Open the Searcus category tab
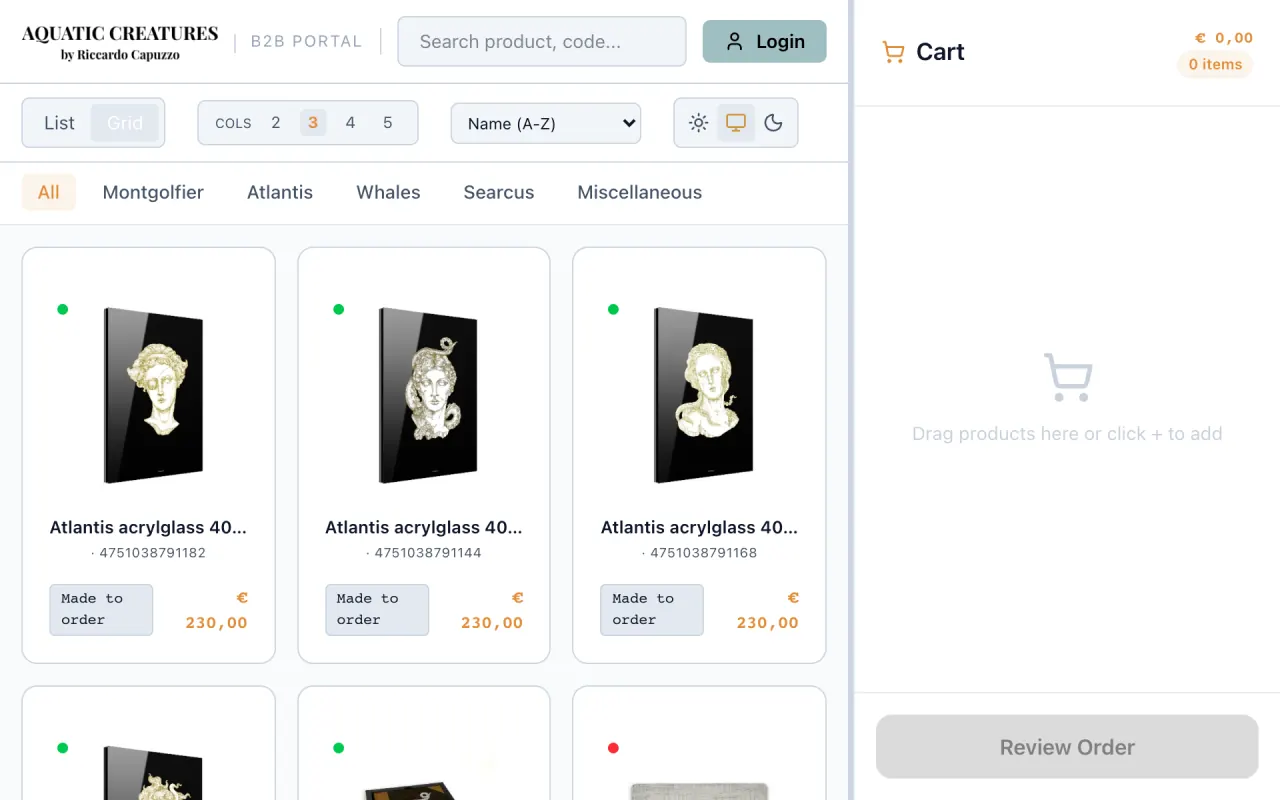This screenshot has width=1280, height=800. 499,192
